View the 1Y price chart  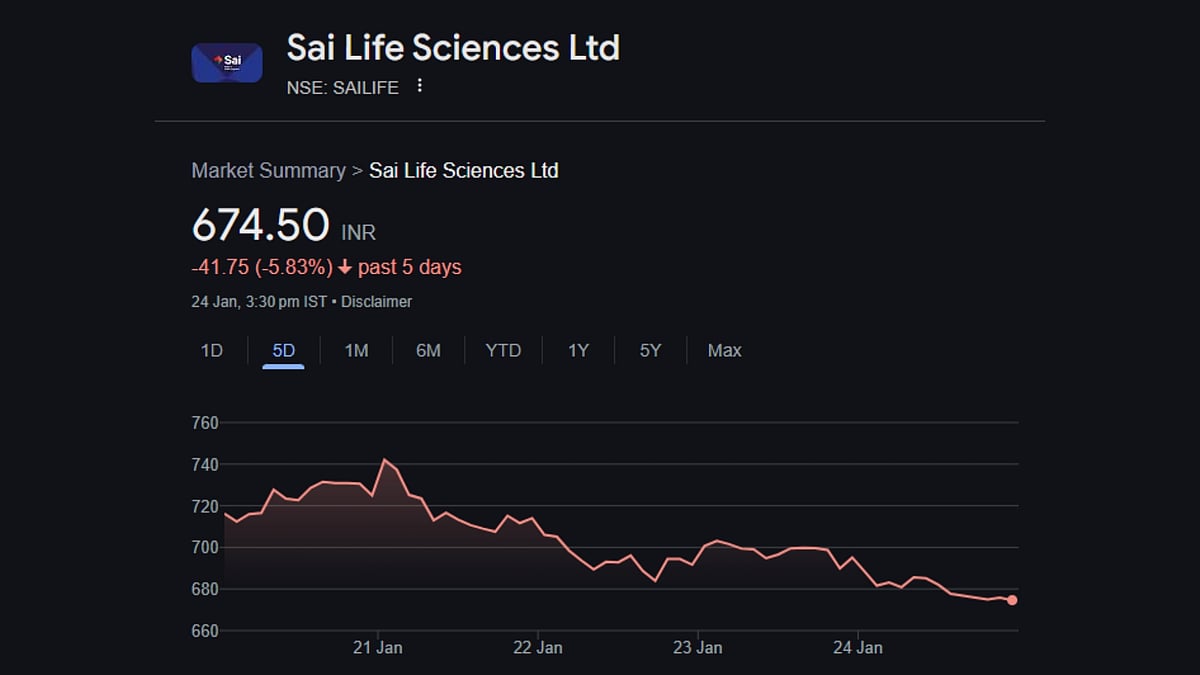tap(578, 351)
